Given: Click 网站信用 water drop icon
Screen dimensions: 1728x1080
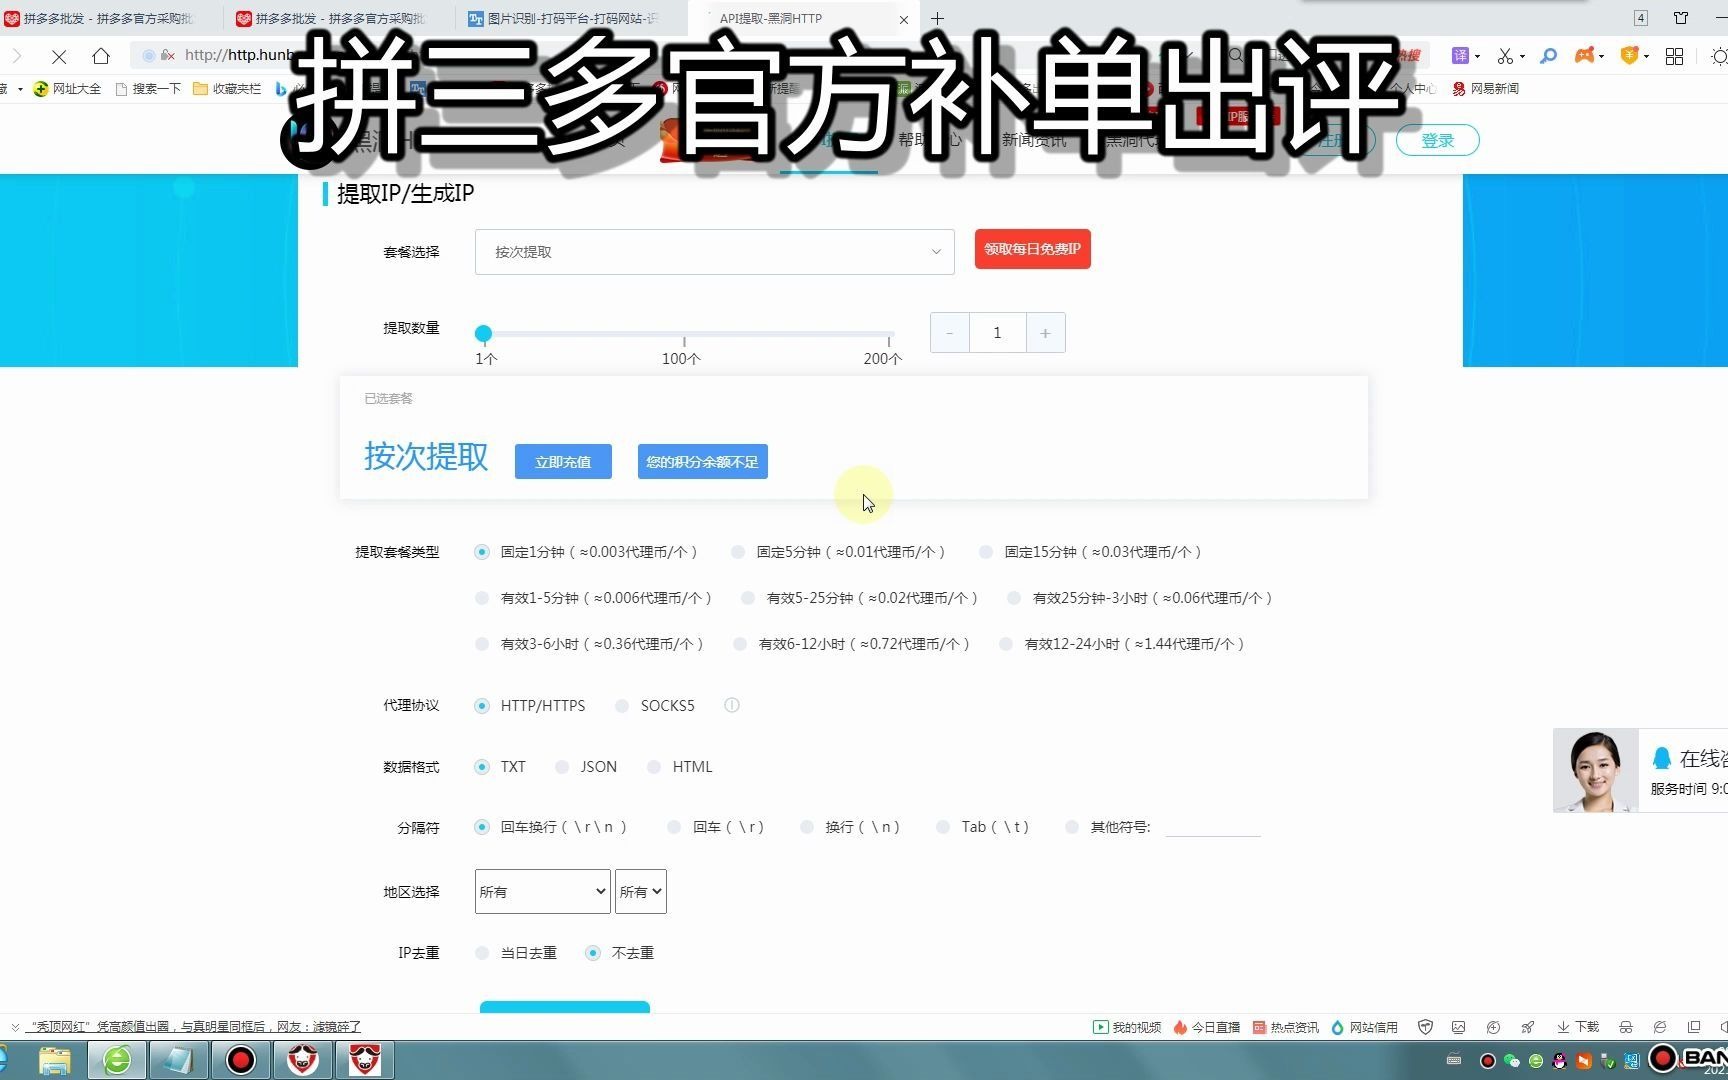Looking at the screenshot, I should [1337, 1027].
